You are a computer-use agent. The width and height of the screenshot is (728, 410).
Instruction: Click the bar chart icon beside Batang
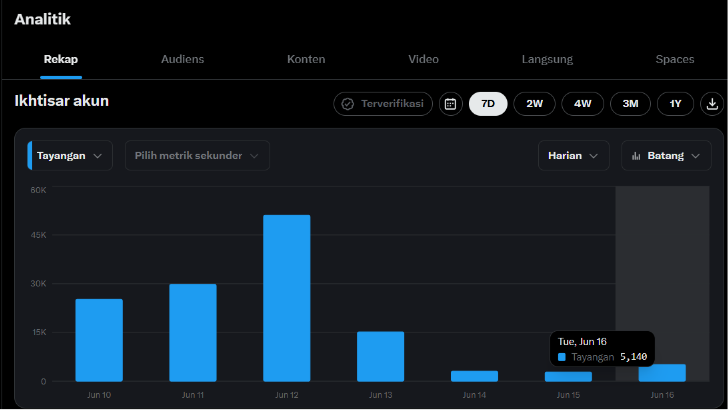636,156
